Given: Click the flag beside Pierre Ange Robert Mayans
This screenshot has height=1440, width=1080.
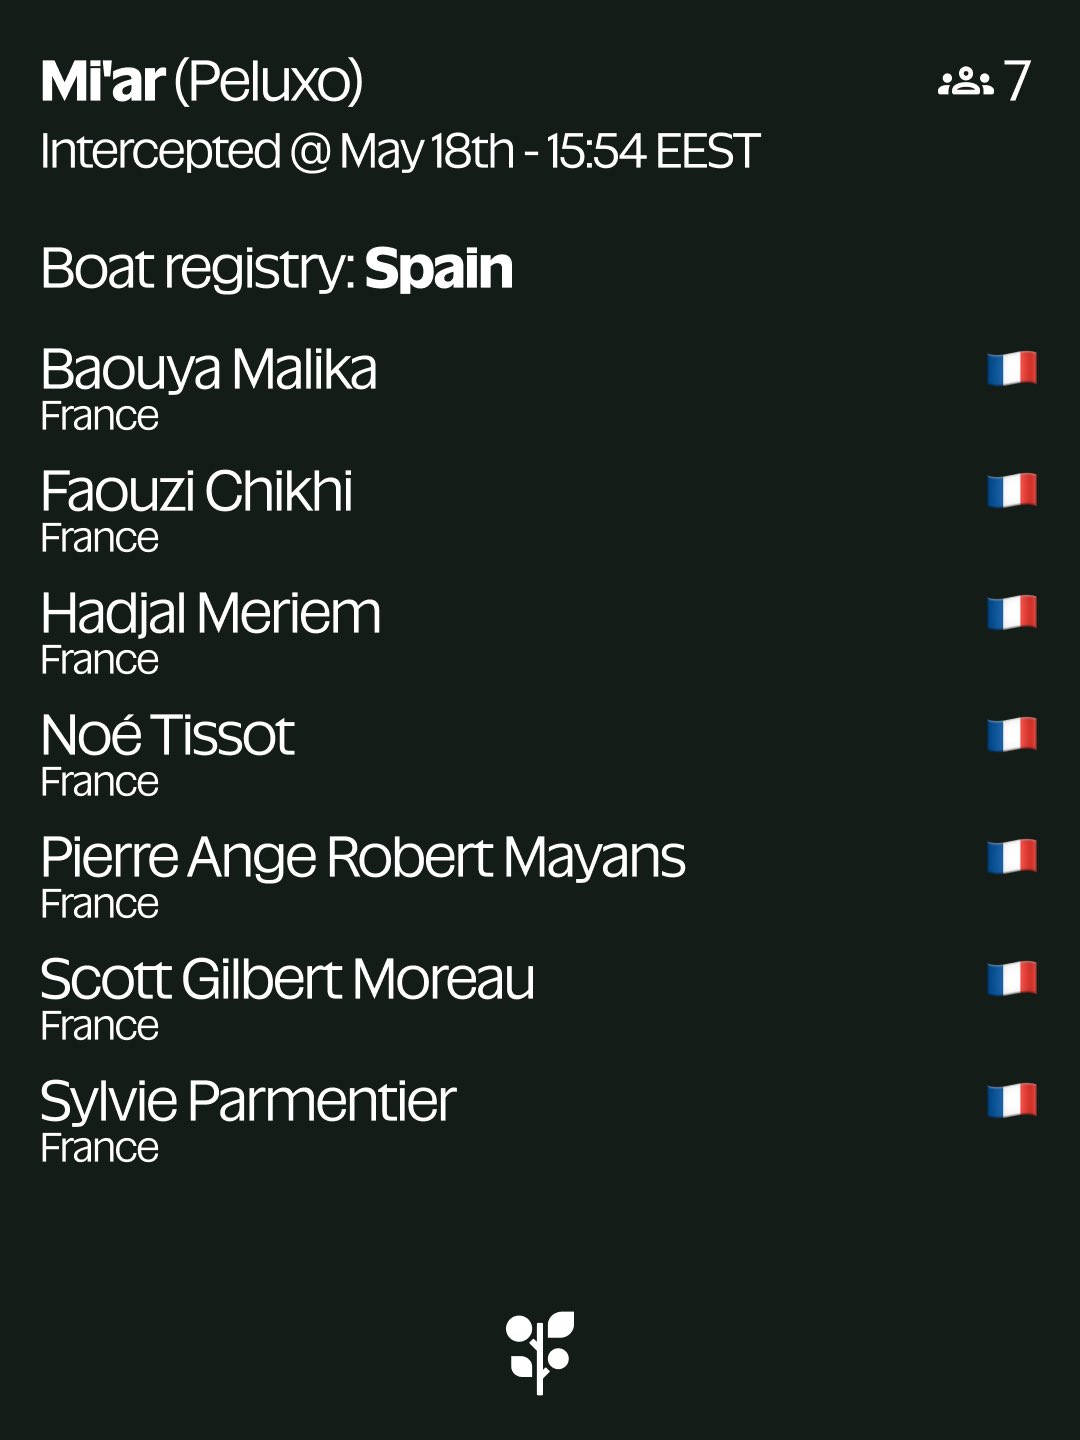Looking at the screenshot, I should pyautogui.click(x=1012, y=857).
